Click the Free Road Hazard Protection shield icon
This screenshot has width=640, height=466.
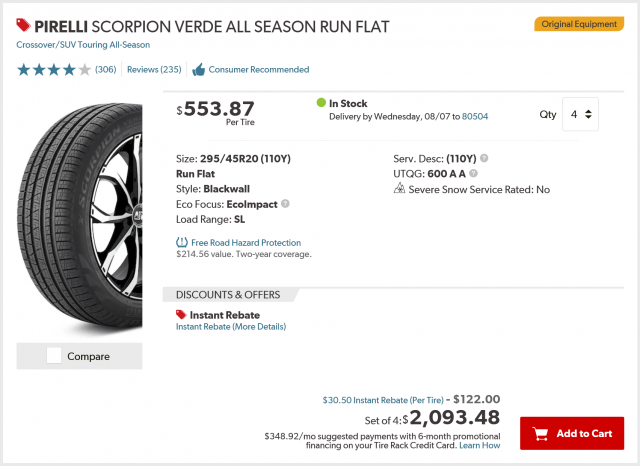[x=181, y=242]
